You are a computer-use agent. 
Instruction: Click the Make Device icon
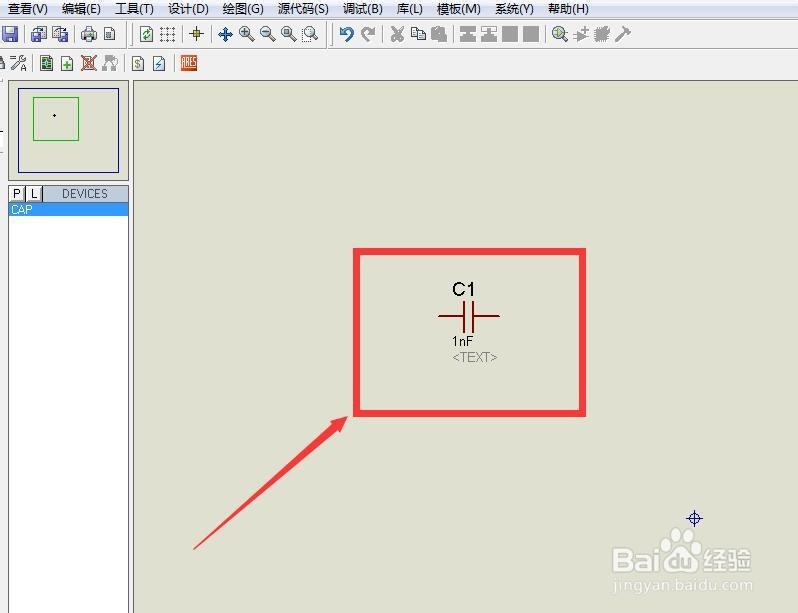point(581,35)
